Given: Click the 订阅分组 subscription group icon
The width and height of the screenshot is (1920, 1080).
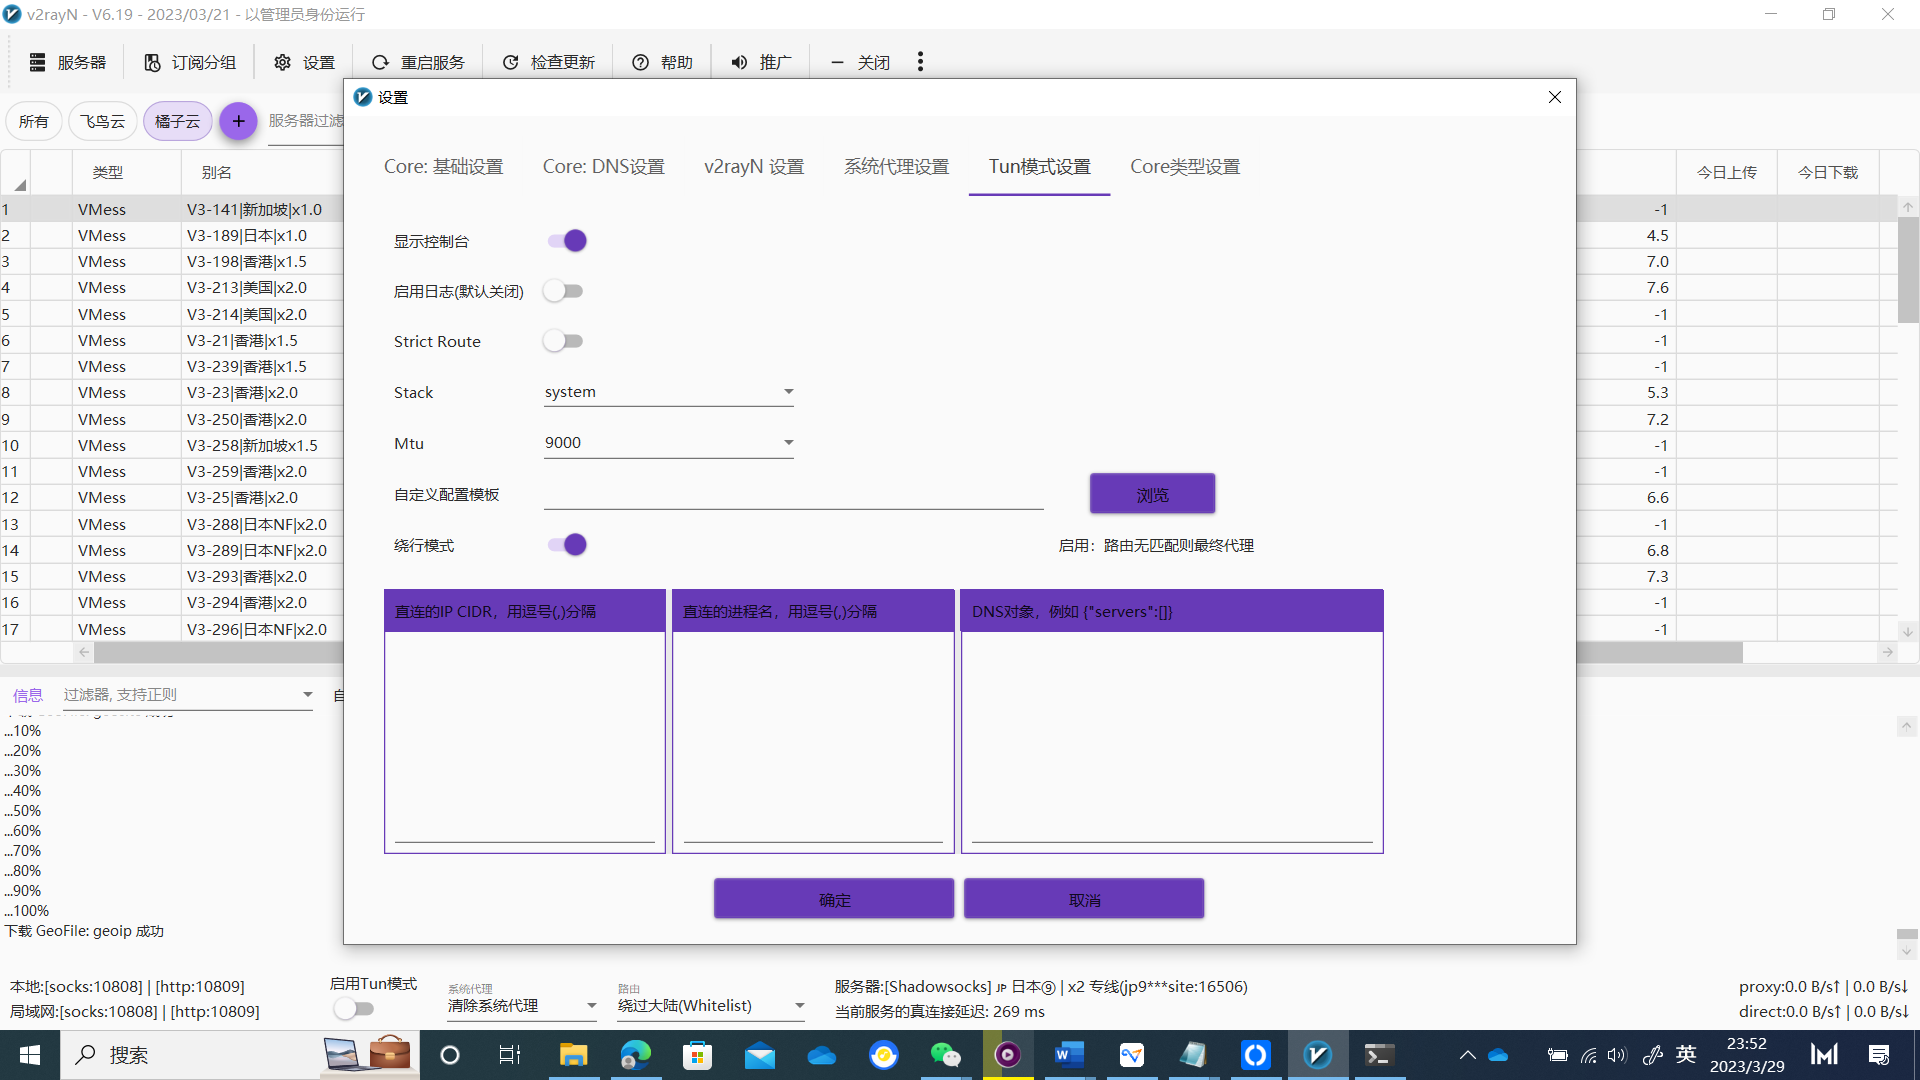Looking at the screenshot, I should [x=152, y=61].
